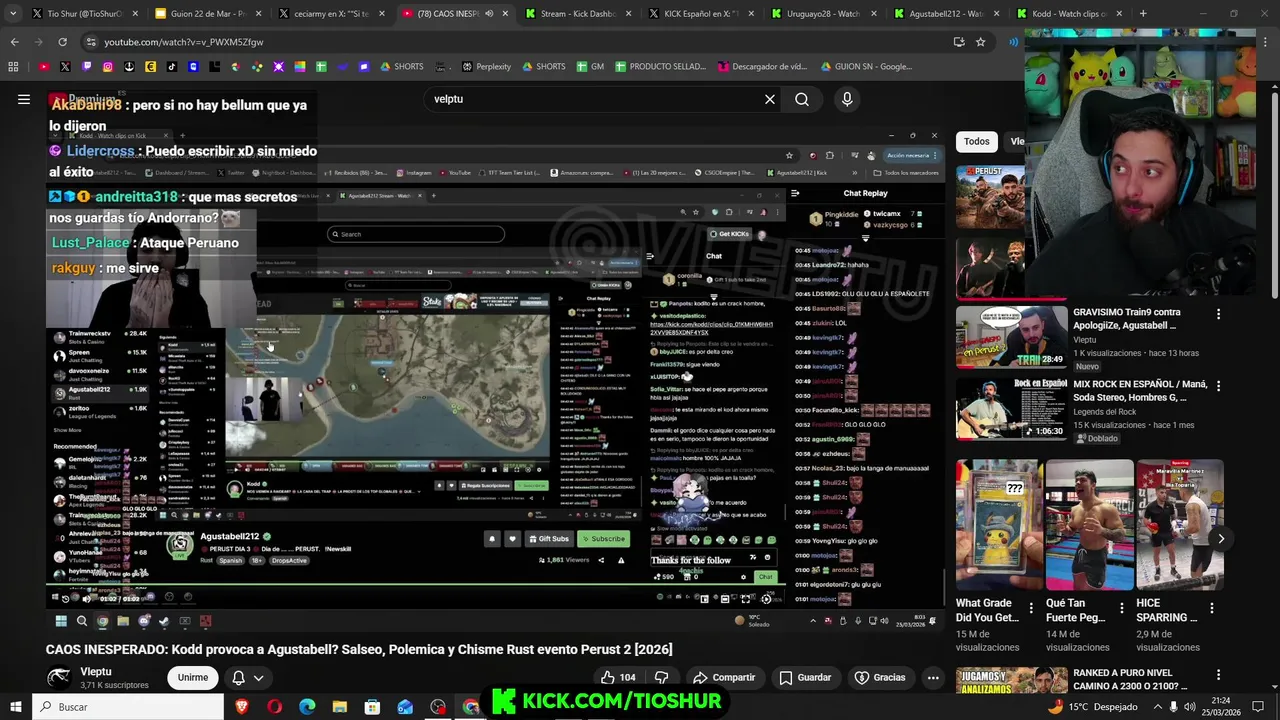Open the 'Descargador de víd...' bookmark
Screen dimensions: 1280x720
click(762, 66)
